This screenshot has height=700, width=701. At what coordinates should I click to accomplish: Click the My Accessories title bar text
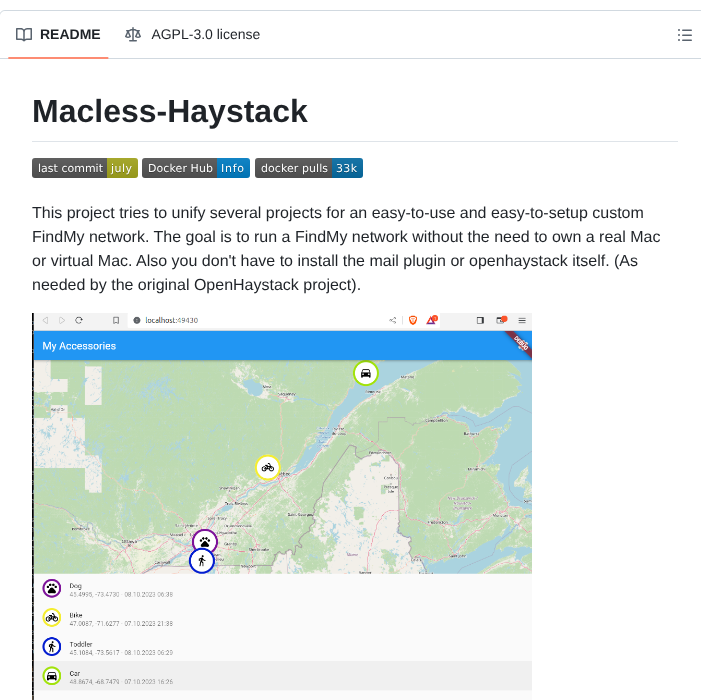pyautogui.click(x=79, y=346)
